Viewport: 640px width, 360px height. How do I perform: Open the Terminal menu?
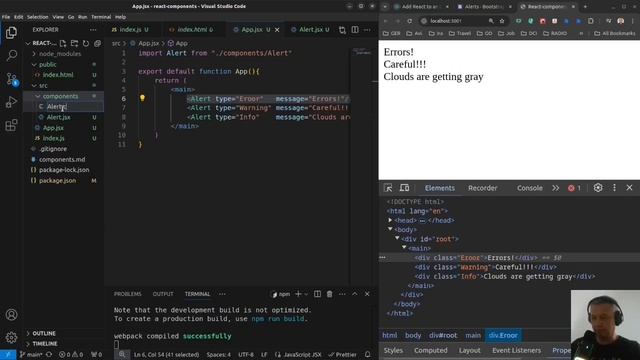click(101, 17)
